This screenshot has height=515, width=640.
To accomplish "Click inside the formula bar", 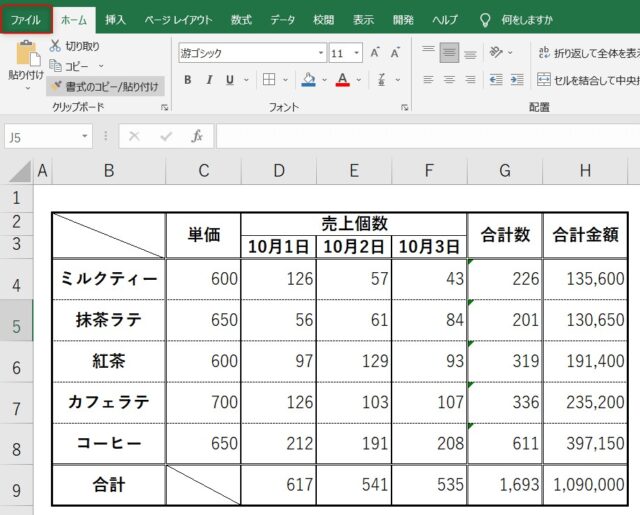I will coord(428,136).
